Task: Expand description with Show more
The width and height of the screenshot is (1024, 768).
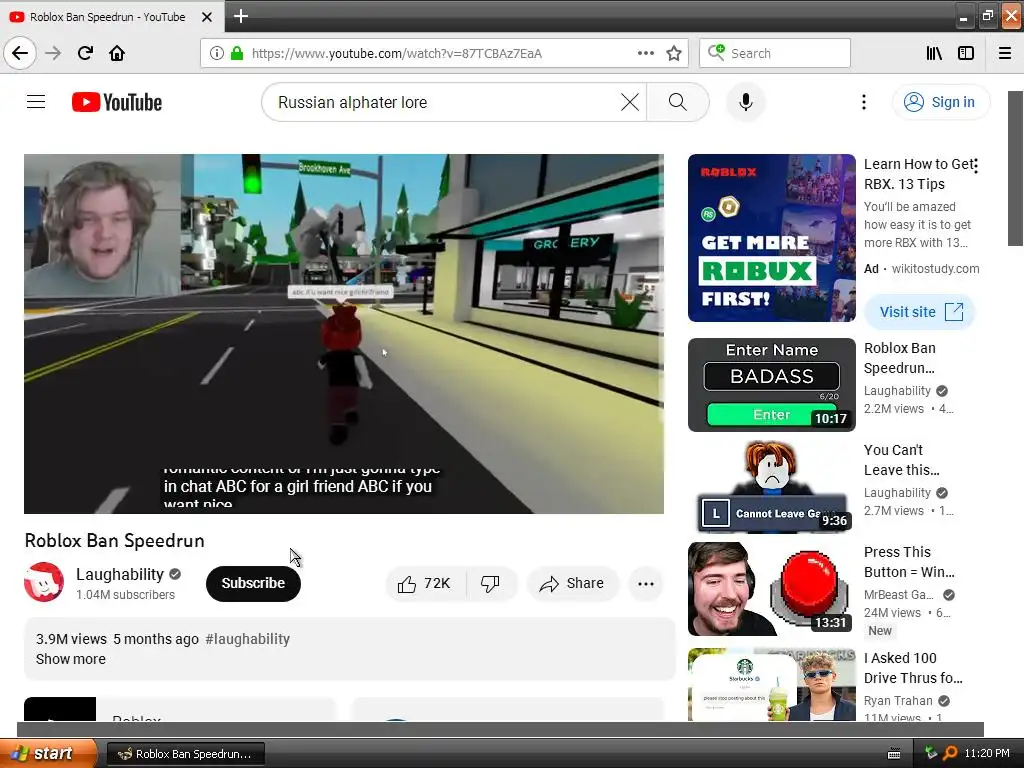Action: tap(71, 659)
